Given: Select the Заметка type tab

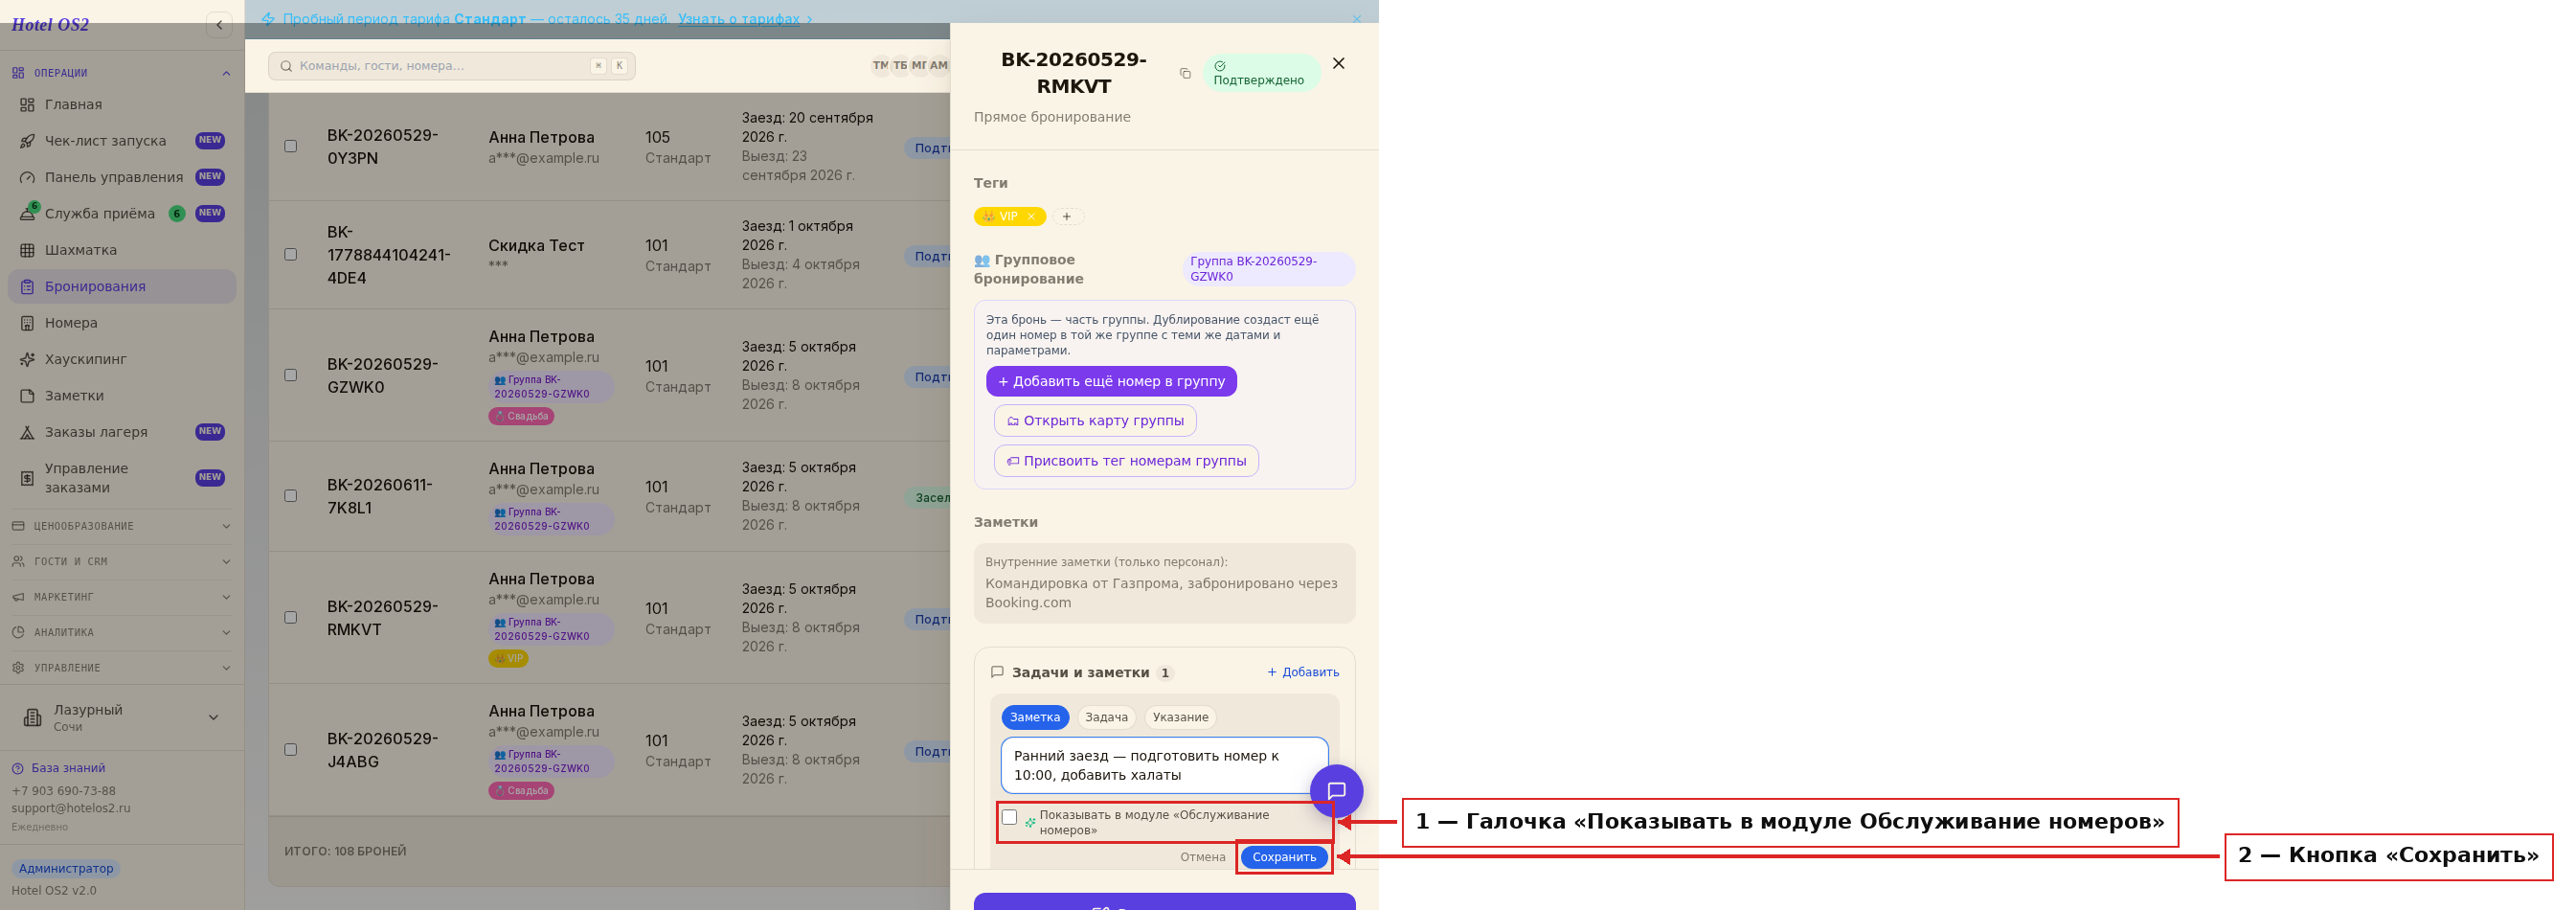Looking at the screenshot, I should click(x=1035, y=718).
